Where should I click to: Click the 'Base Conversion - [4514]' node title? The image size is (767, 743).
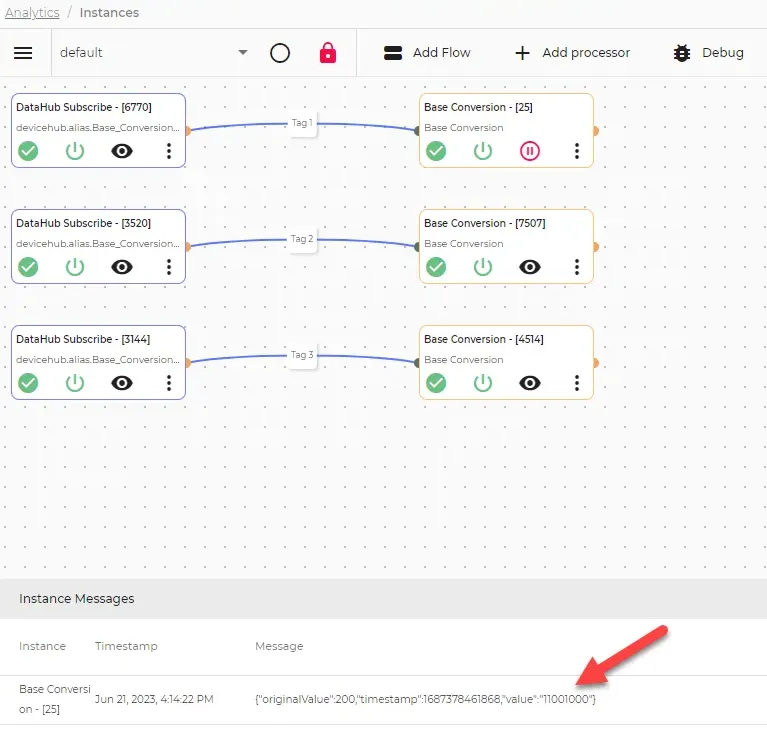click(x=484, y=339)
